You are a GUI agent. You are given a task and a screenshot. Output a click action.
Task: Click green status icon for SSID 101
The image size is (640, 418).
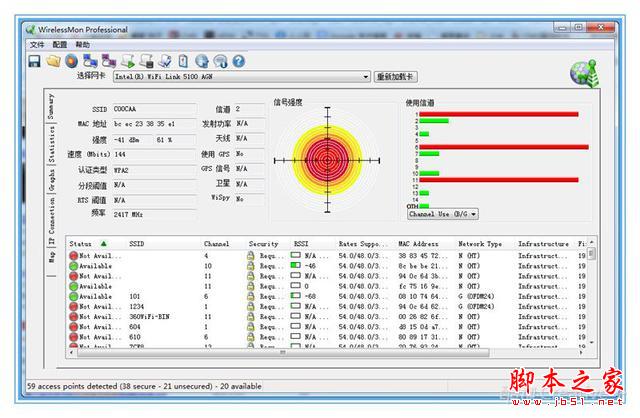coord(73,296)
